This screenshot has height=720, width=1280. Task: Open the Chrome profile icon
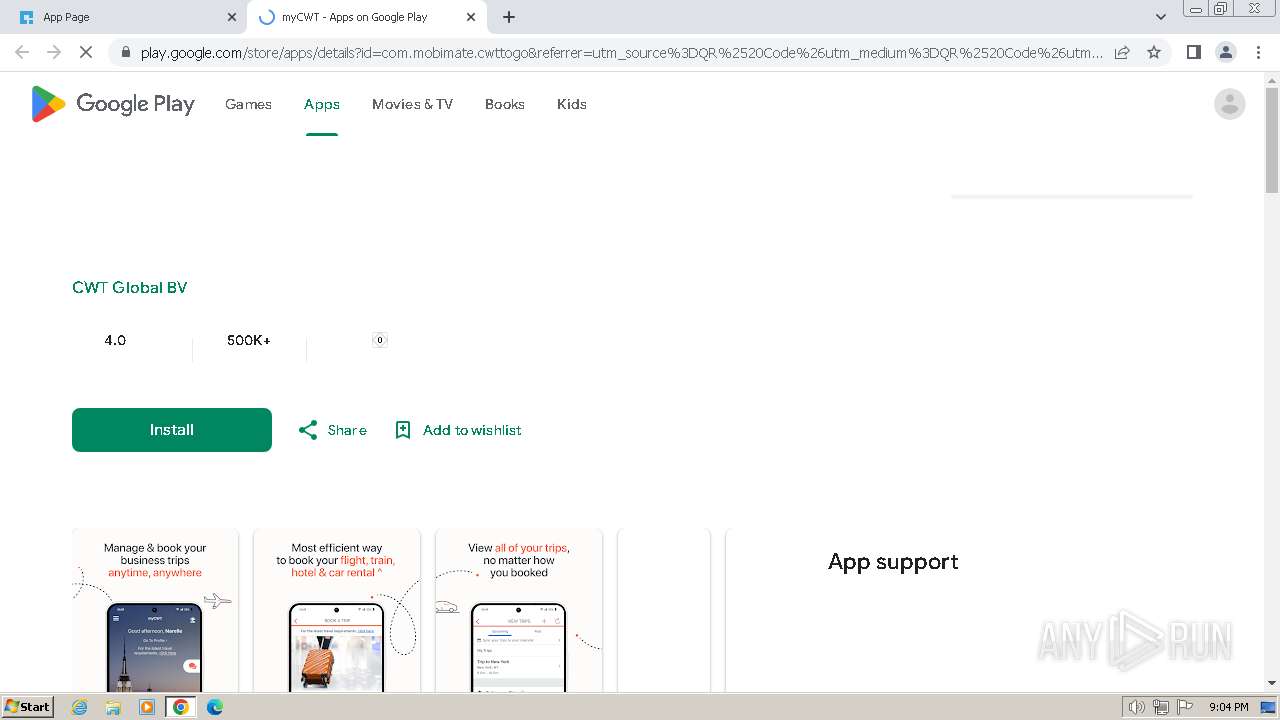coord(1226,52)
